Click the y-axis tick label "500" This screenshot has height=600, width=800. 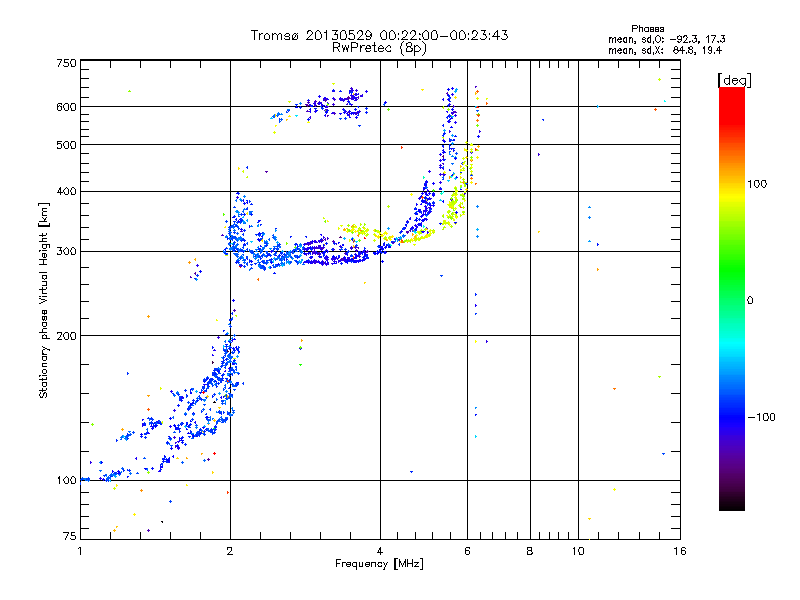66,145
